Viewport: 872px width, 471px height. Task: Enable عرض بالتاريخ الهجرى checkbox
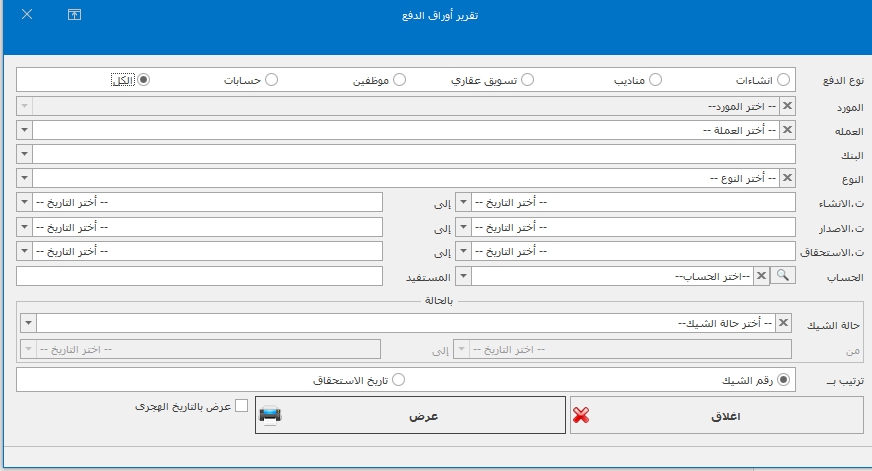[x=241, y=406]
